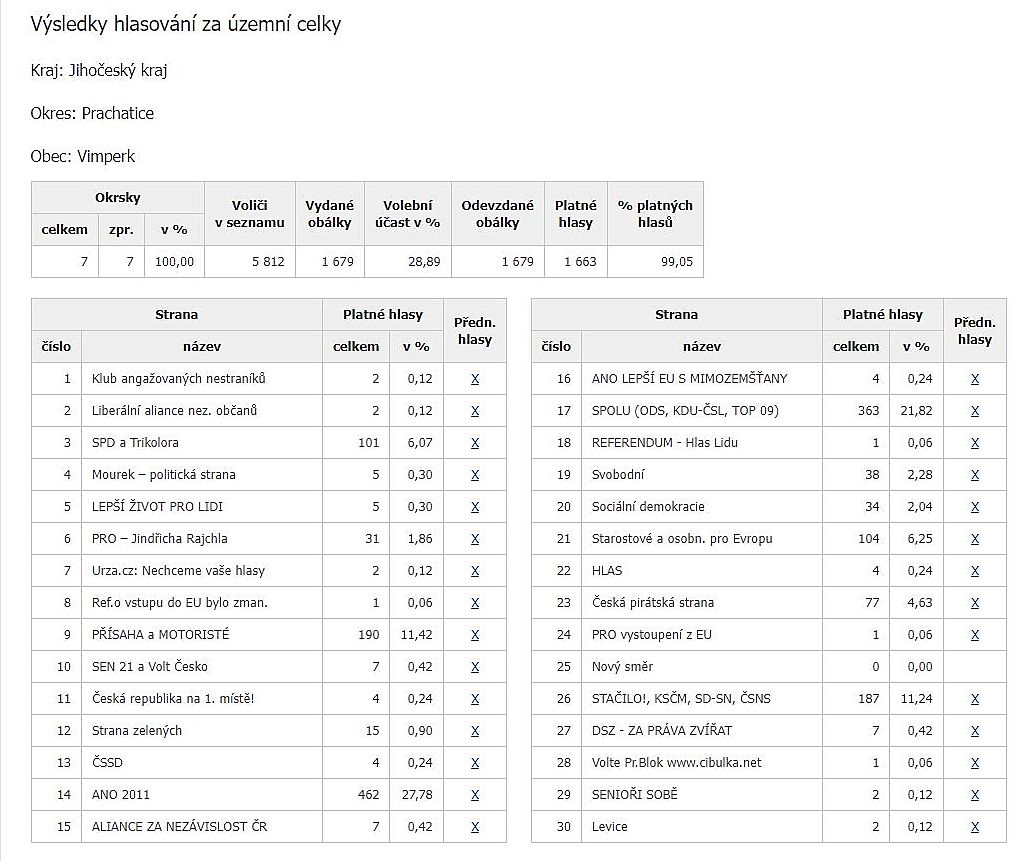Open preferential votes for Levice
Screen dimensions: 1033x861
(x=975, y=827)
